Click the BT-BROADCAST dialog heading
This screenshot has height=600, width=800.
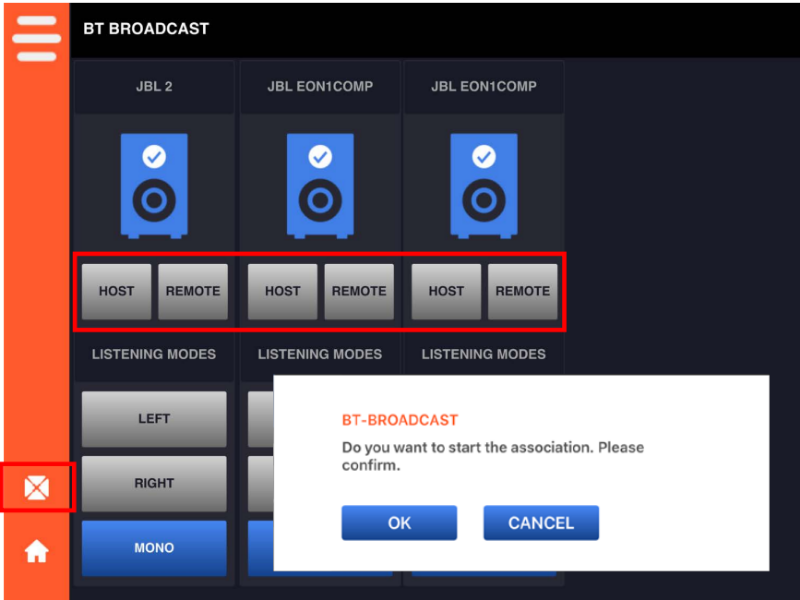click(400, 420)
